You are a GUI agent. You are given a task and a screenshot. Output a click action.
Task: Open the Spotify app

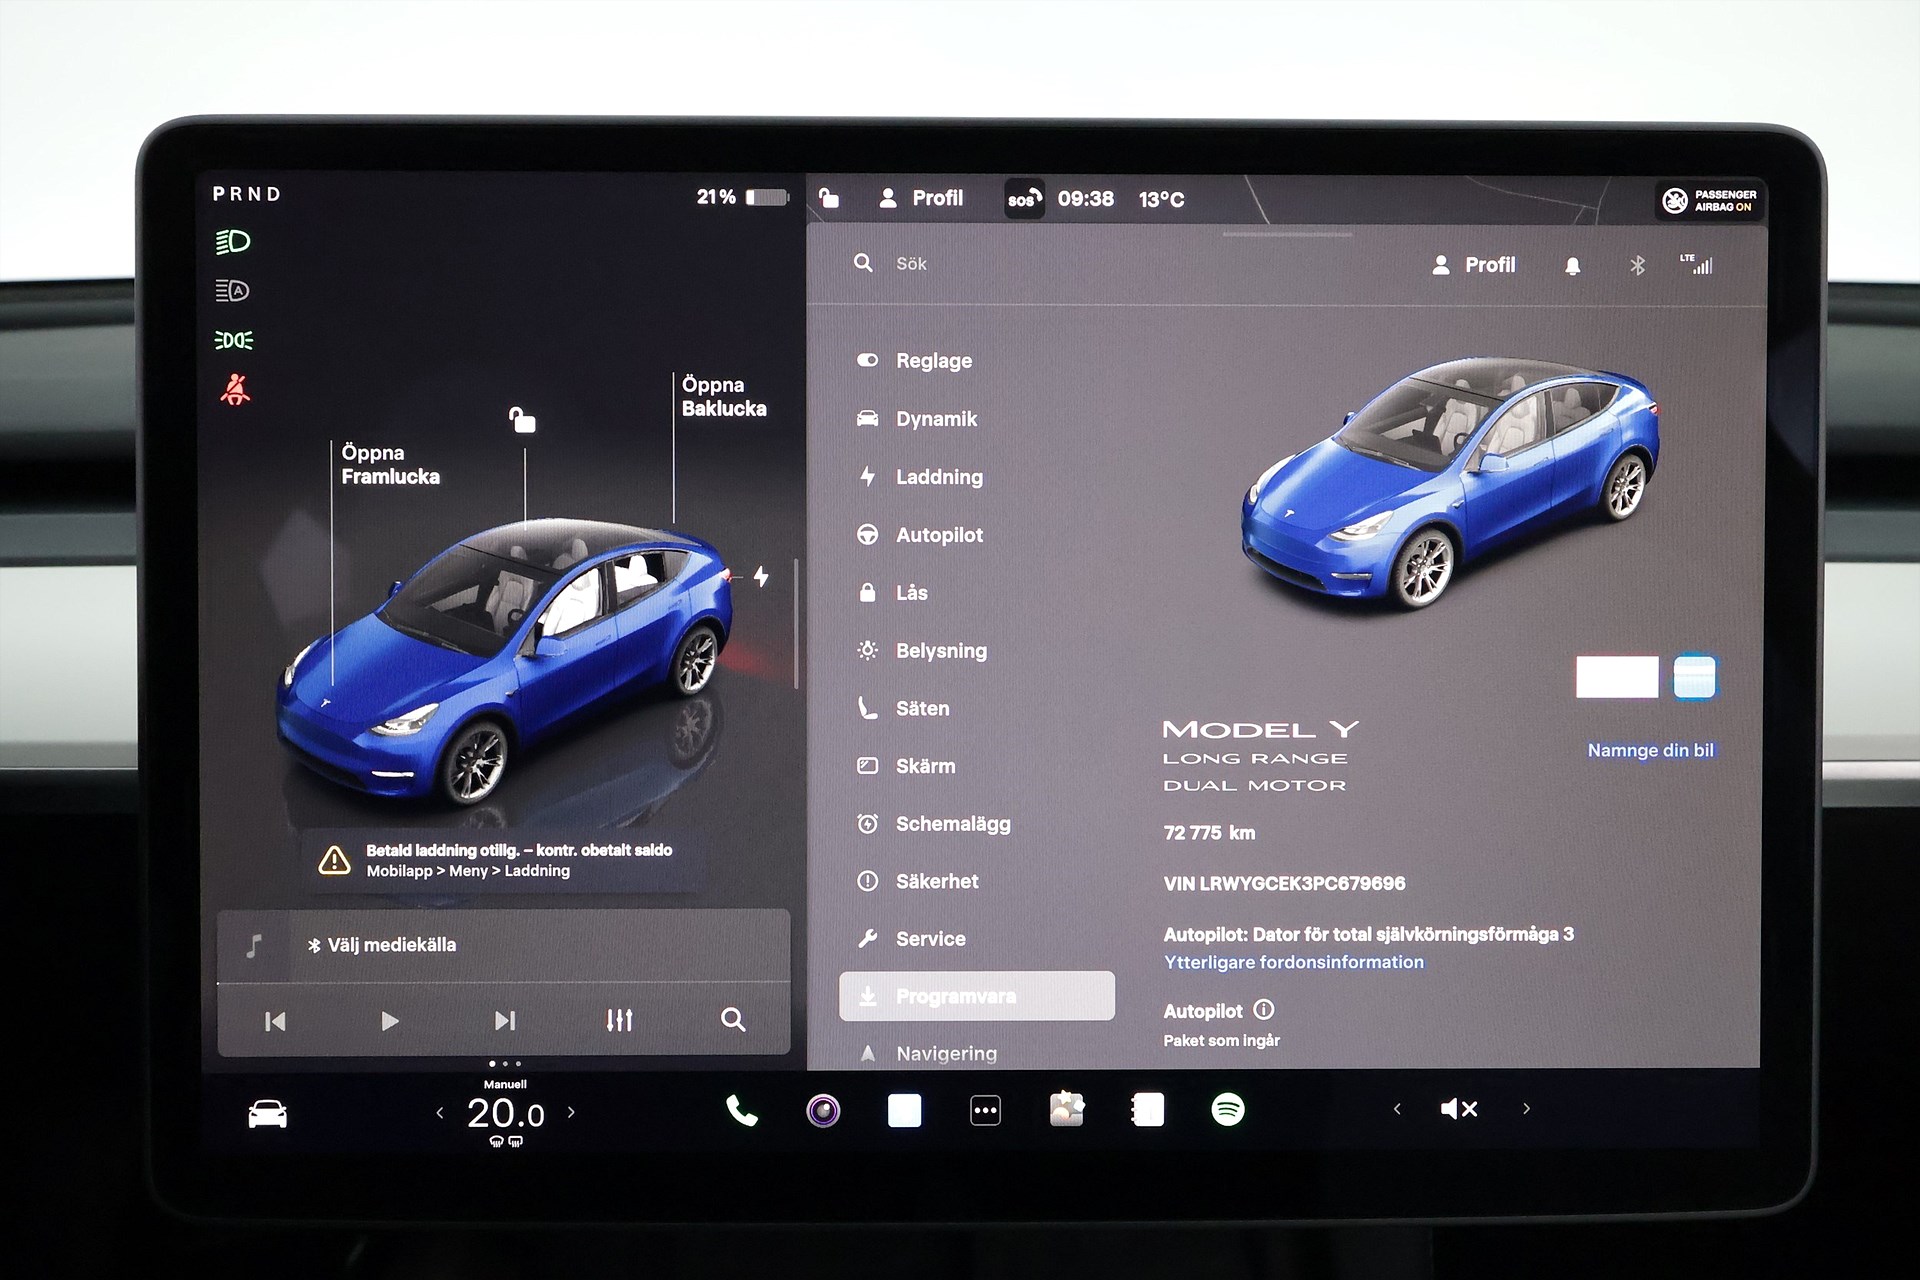point(1227,1110)
